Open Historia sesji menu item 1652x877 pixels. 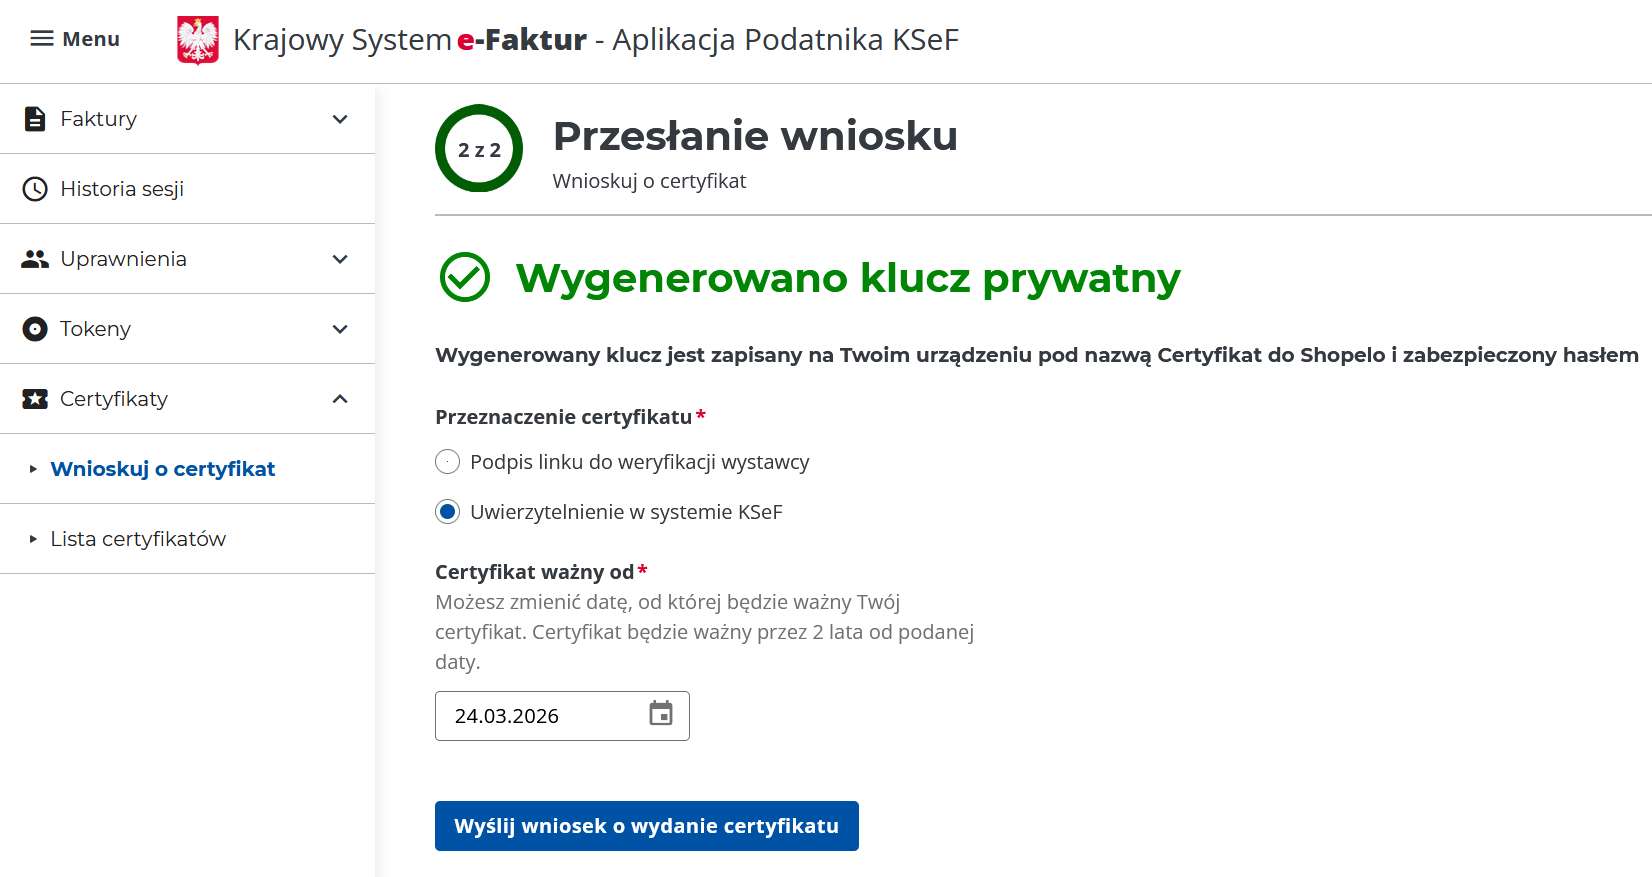point(122,189)
